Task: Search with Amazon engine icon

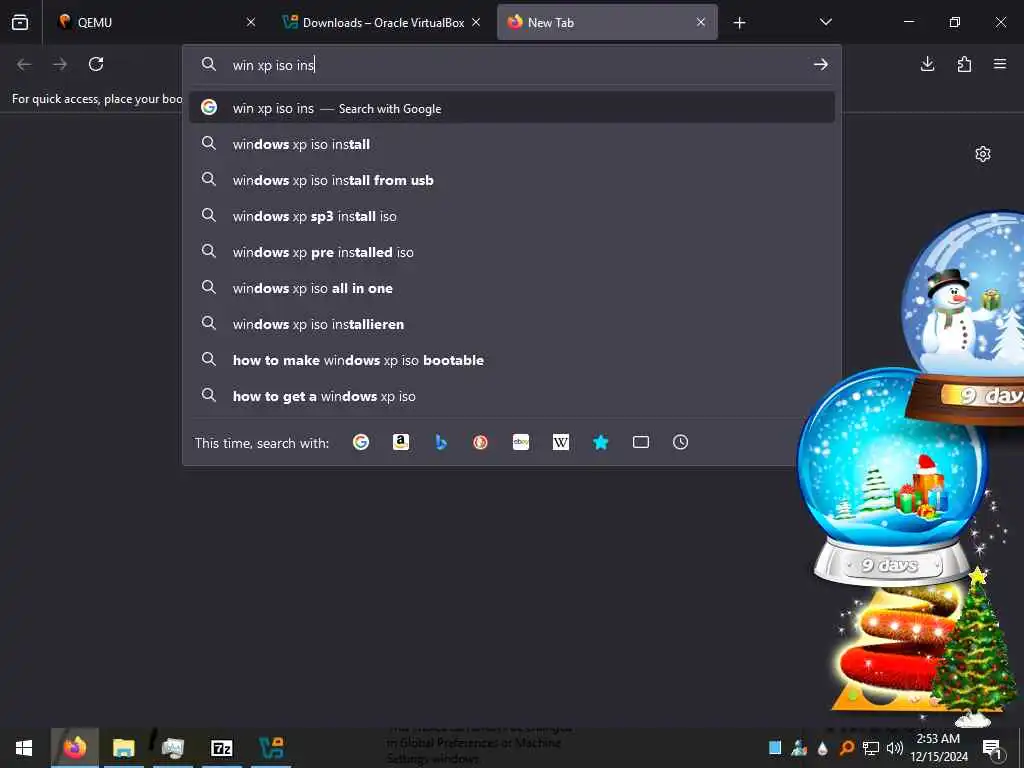Action: tap(401, 442)
